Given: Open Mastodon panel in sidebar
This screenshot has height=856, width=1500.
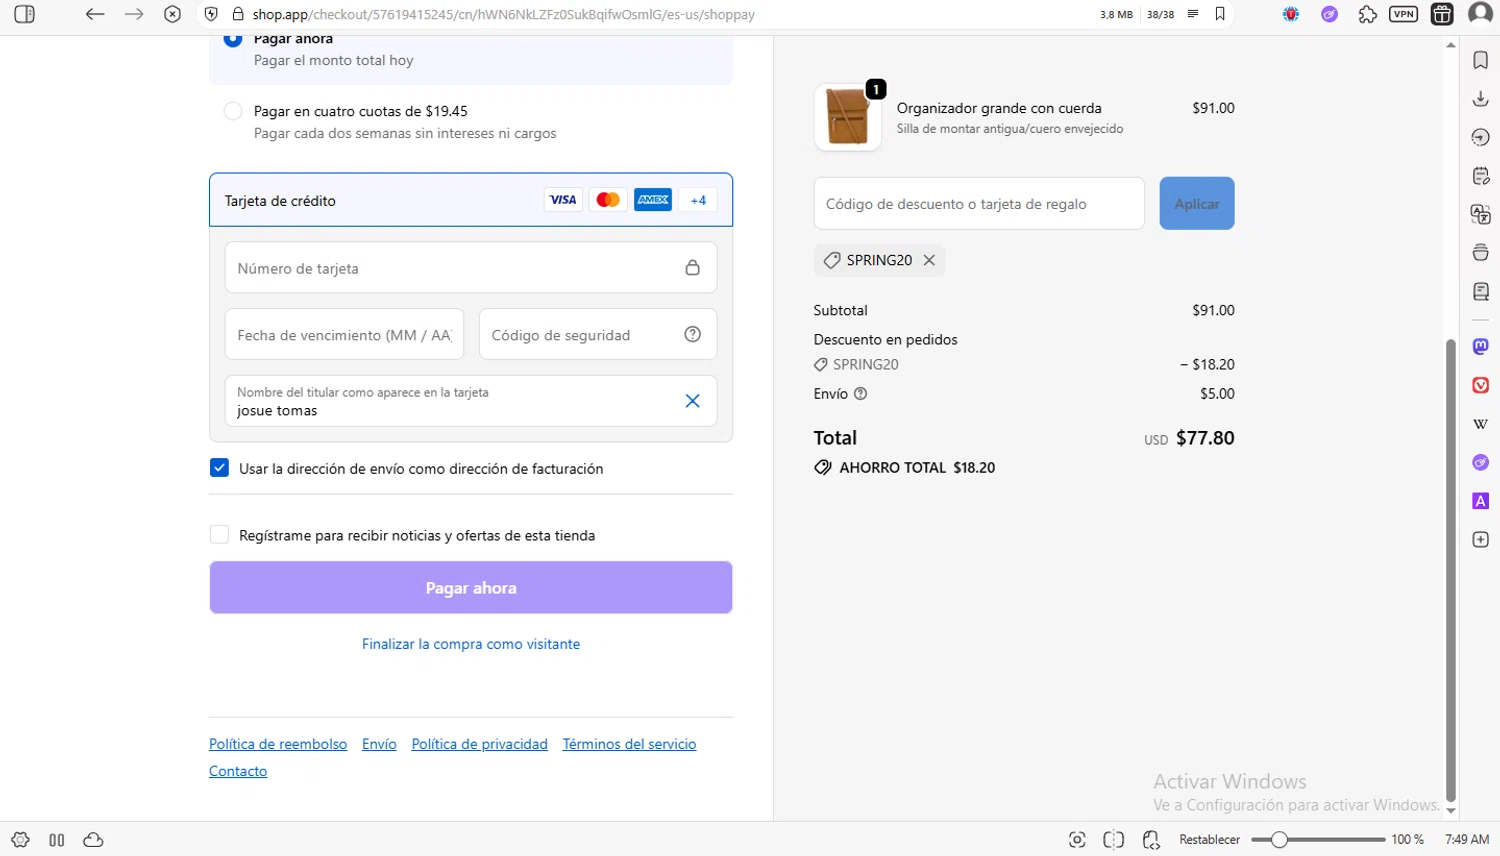Looking at the screenshot, I should pos(1481,346).
